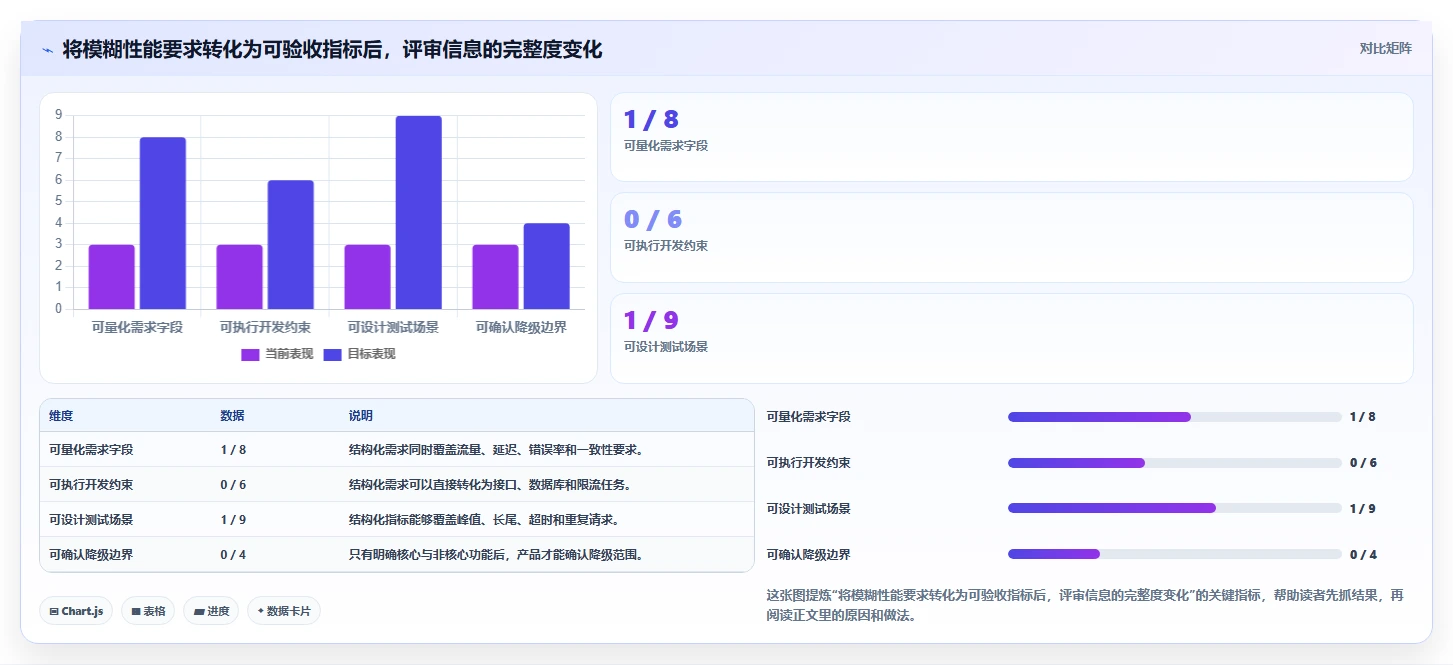This screenshot has width=1453, height=665.
Task: Click the description about 接口、数据库和限流任务
Action: [x=489, y=485]
